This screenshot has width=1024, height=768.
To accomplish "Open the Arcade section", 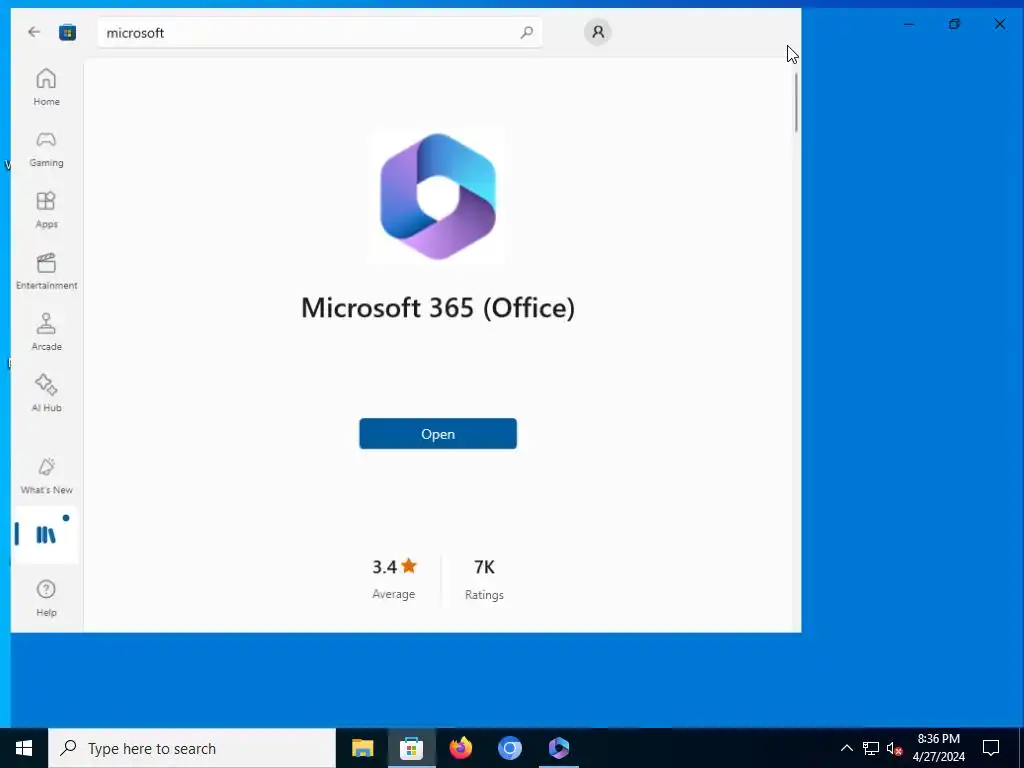I will pos(46,332).
